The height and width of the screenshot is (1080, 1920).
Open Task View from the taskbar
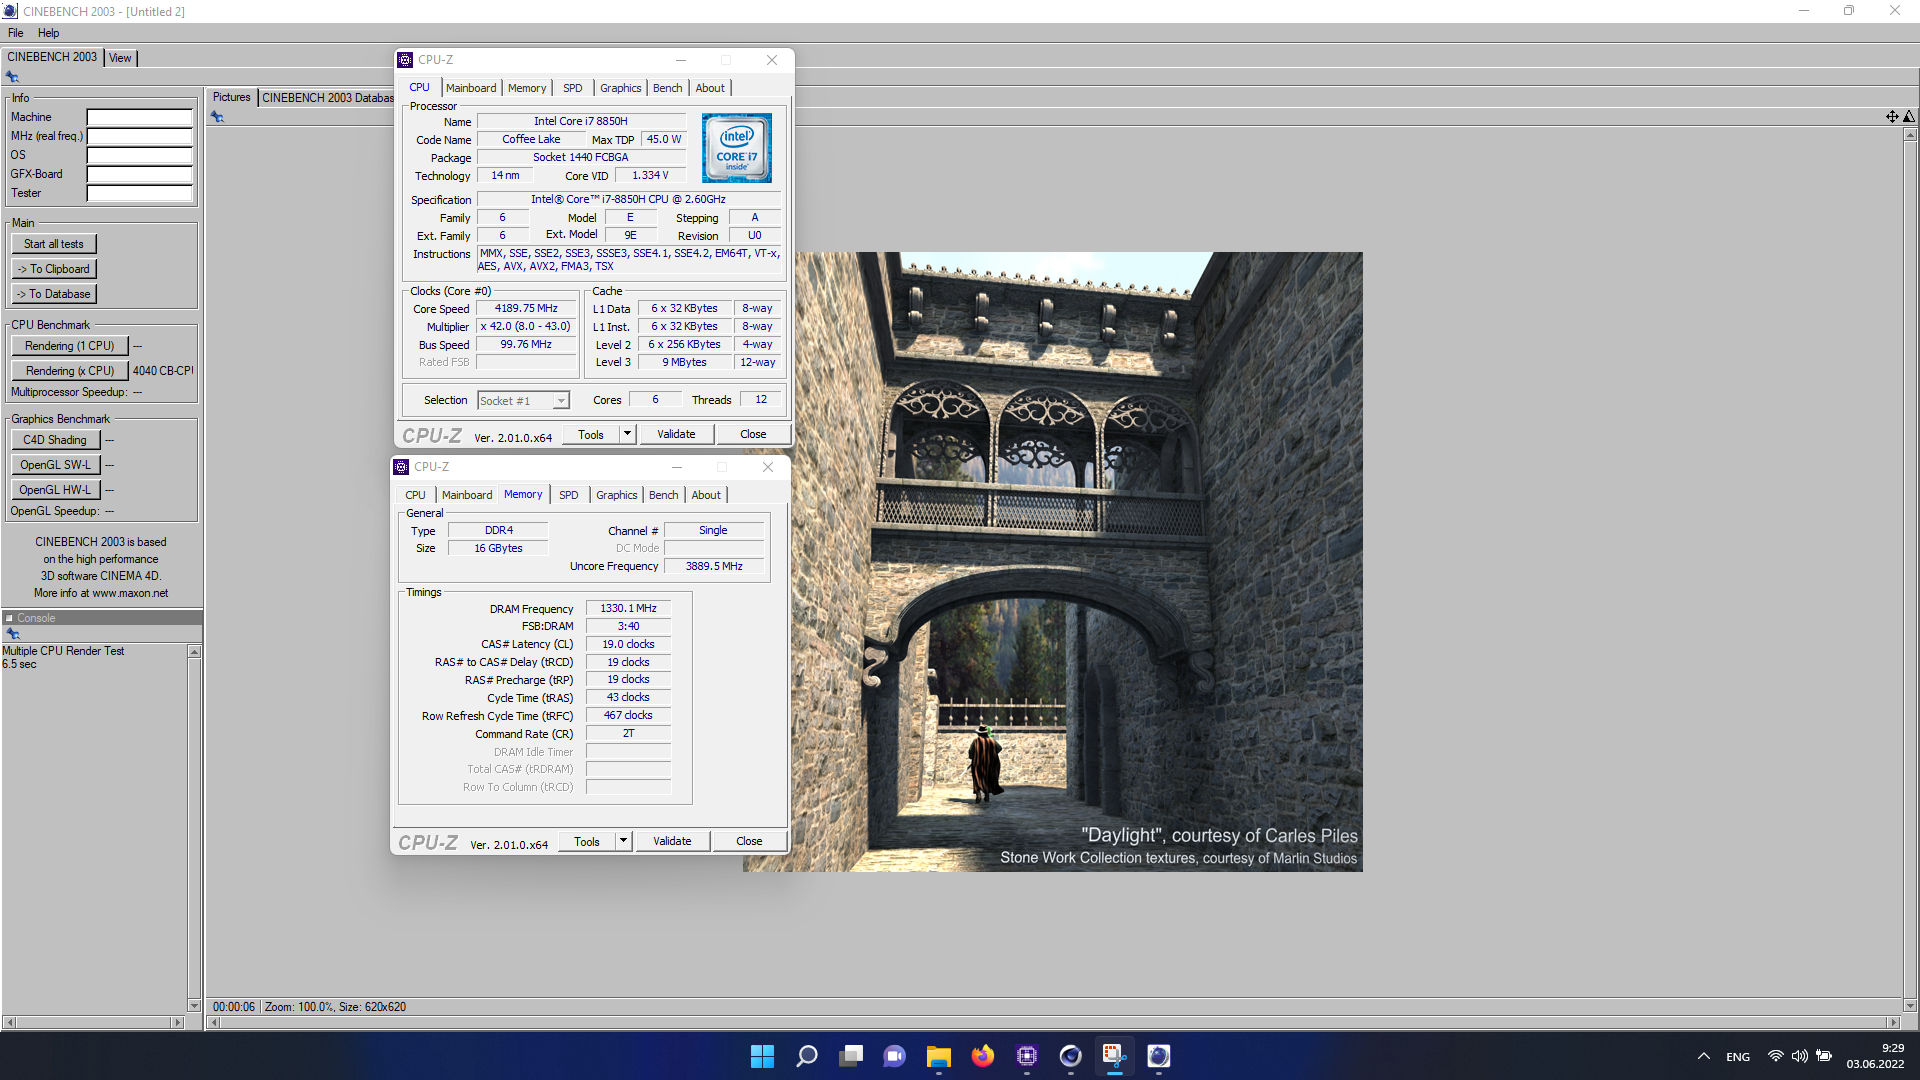pyautogui.click(x=851, y=1056)
